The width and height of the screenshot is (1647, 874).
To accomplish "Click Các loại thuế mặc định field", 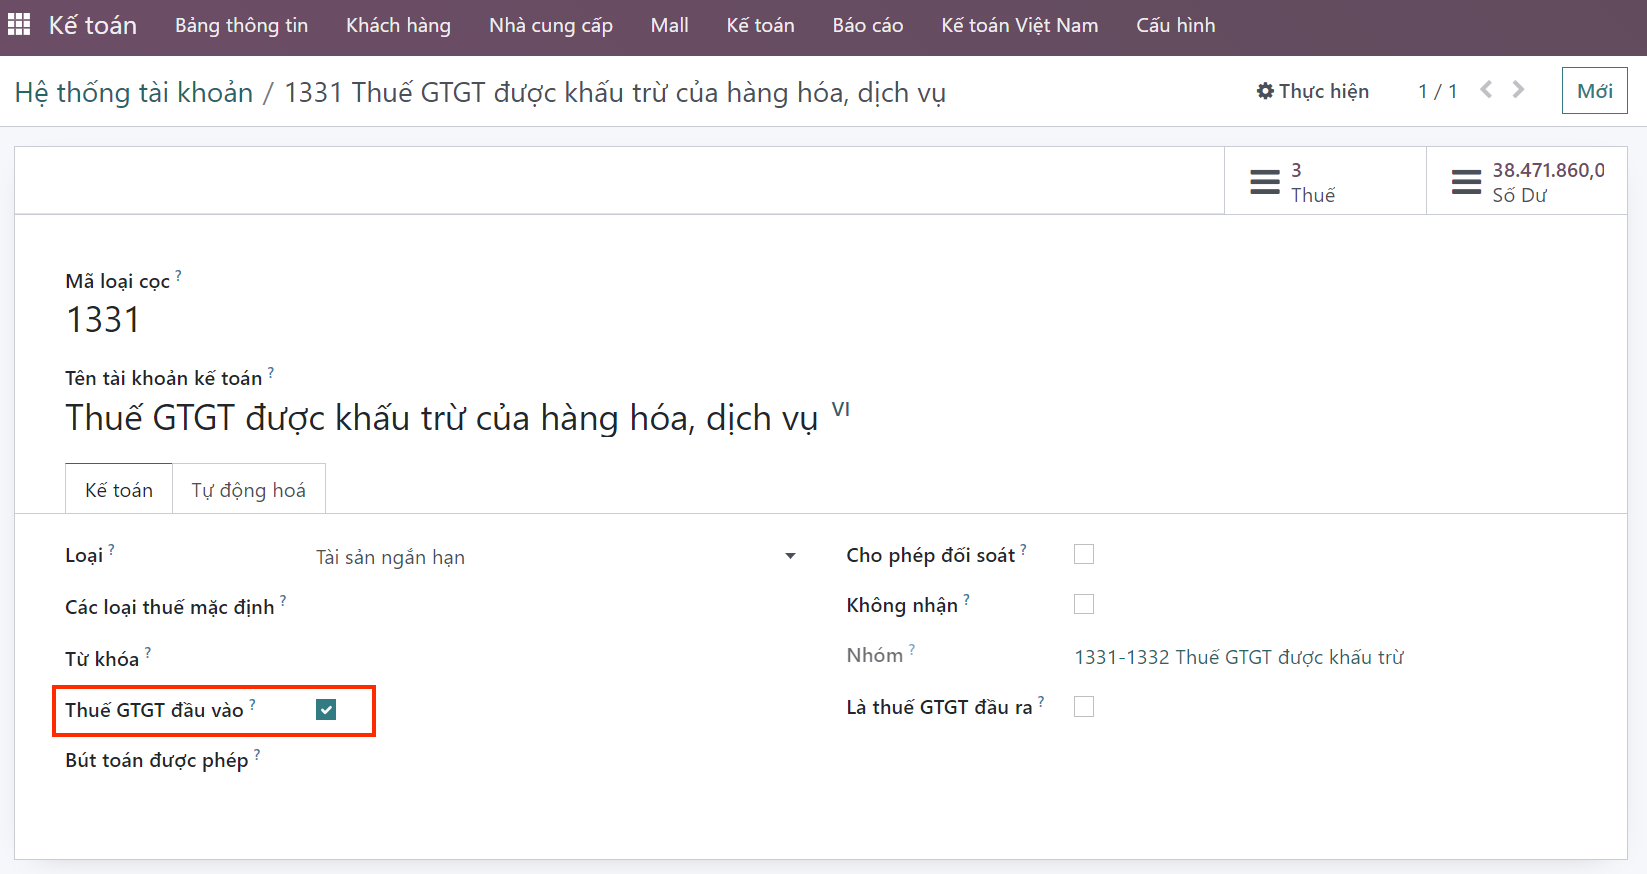I will pyautogui.click(x=556, y=608).
